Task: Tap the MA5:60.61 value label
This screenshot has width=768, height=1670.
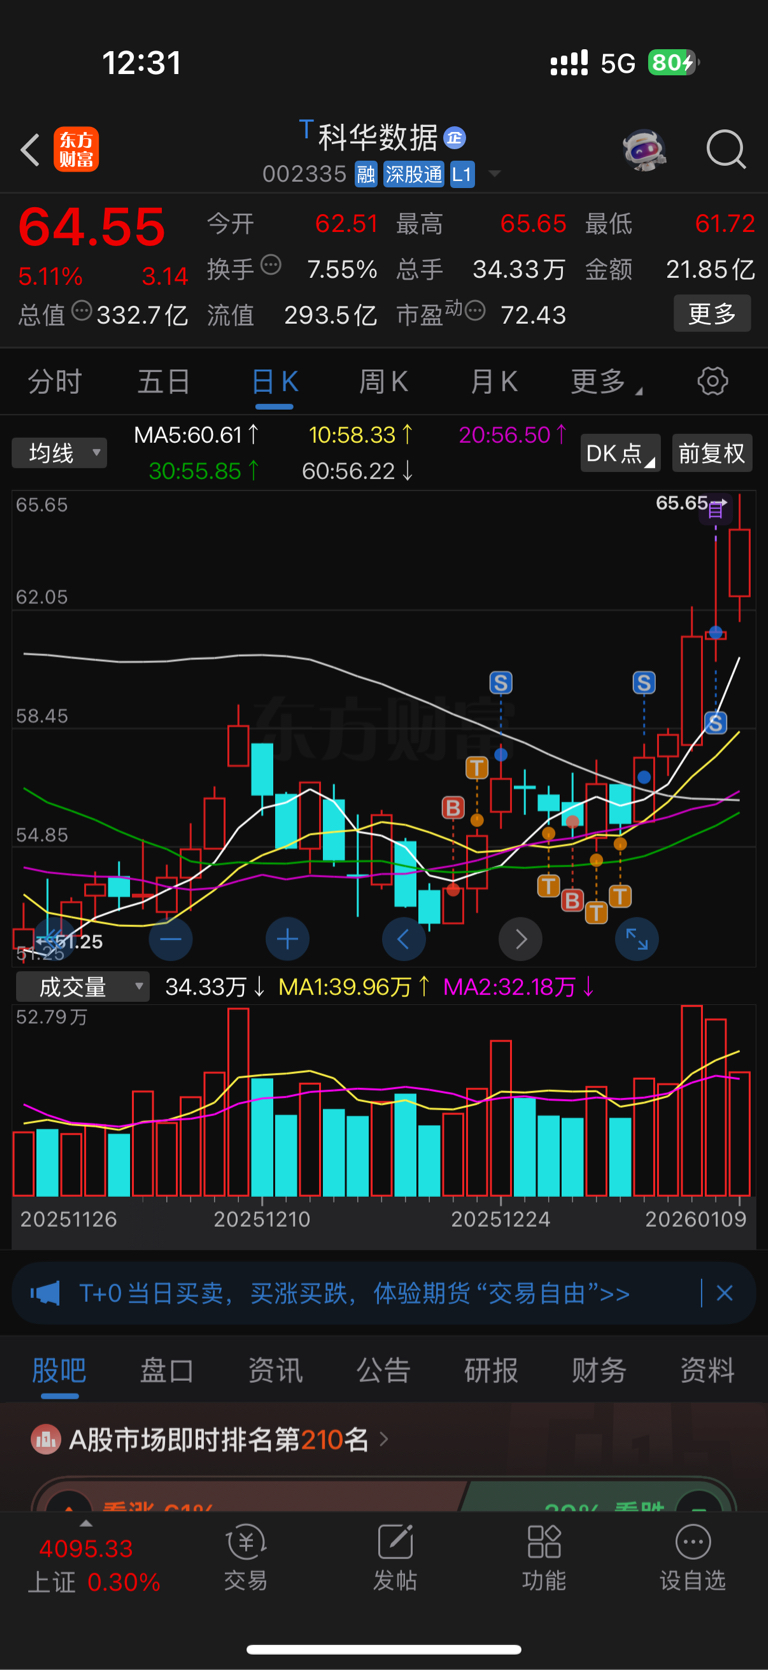Action: (197, 435)
